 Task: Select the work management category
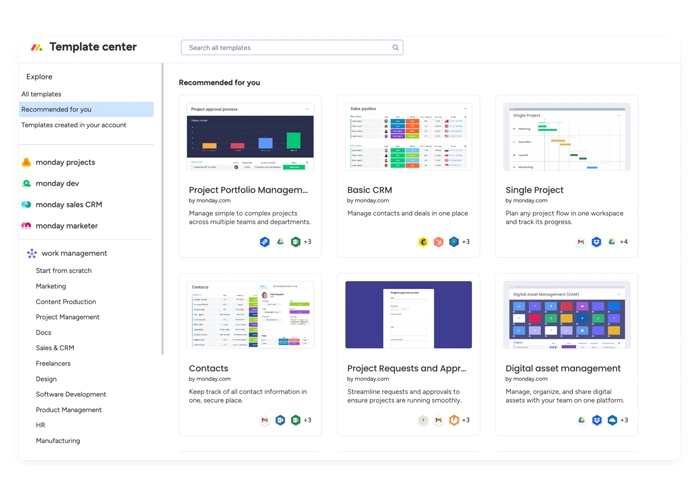point(74,254)
